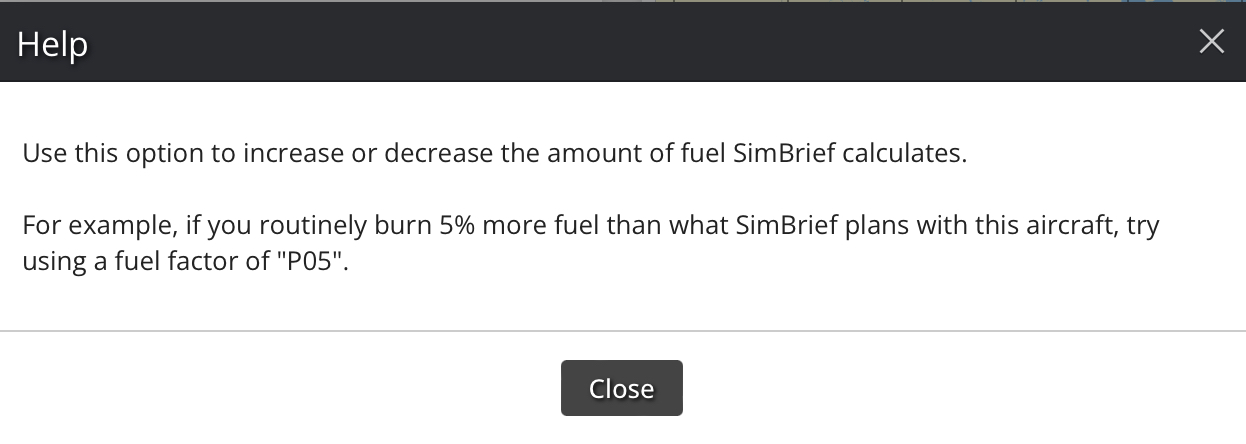1246x444 pixels.
Task: Click the word "calculates" ending the first sentence
Action: click(x=906, y=155)
